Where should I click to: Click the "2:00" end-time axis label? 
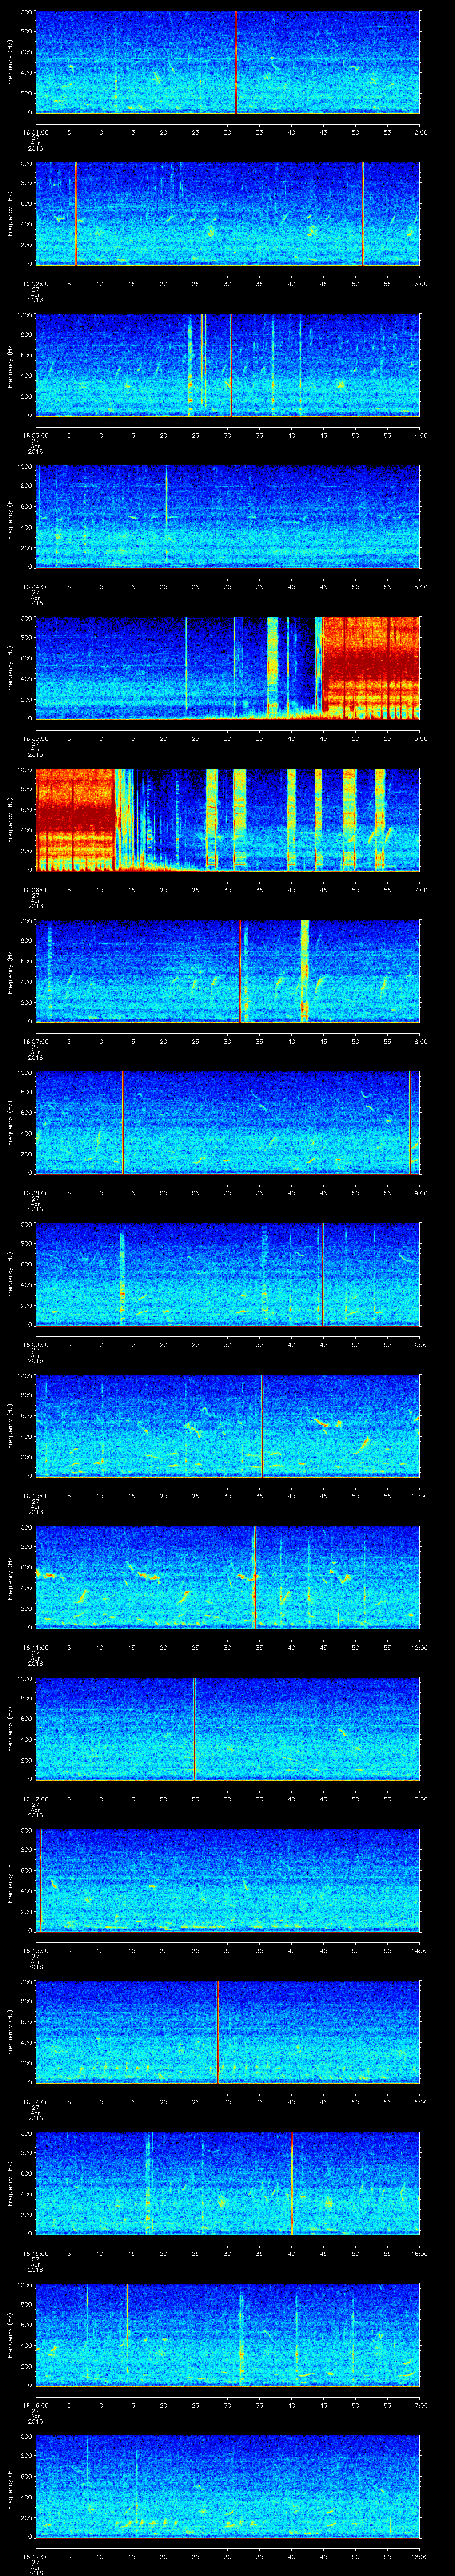(x=420, y=132)
